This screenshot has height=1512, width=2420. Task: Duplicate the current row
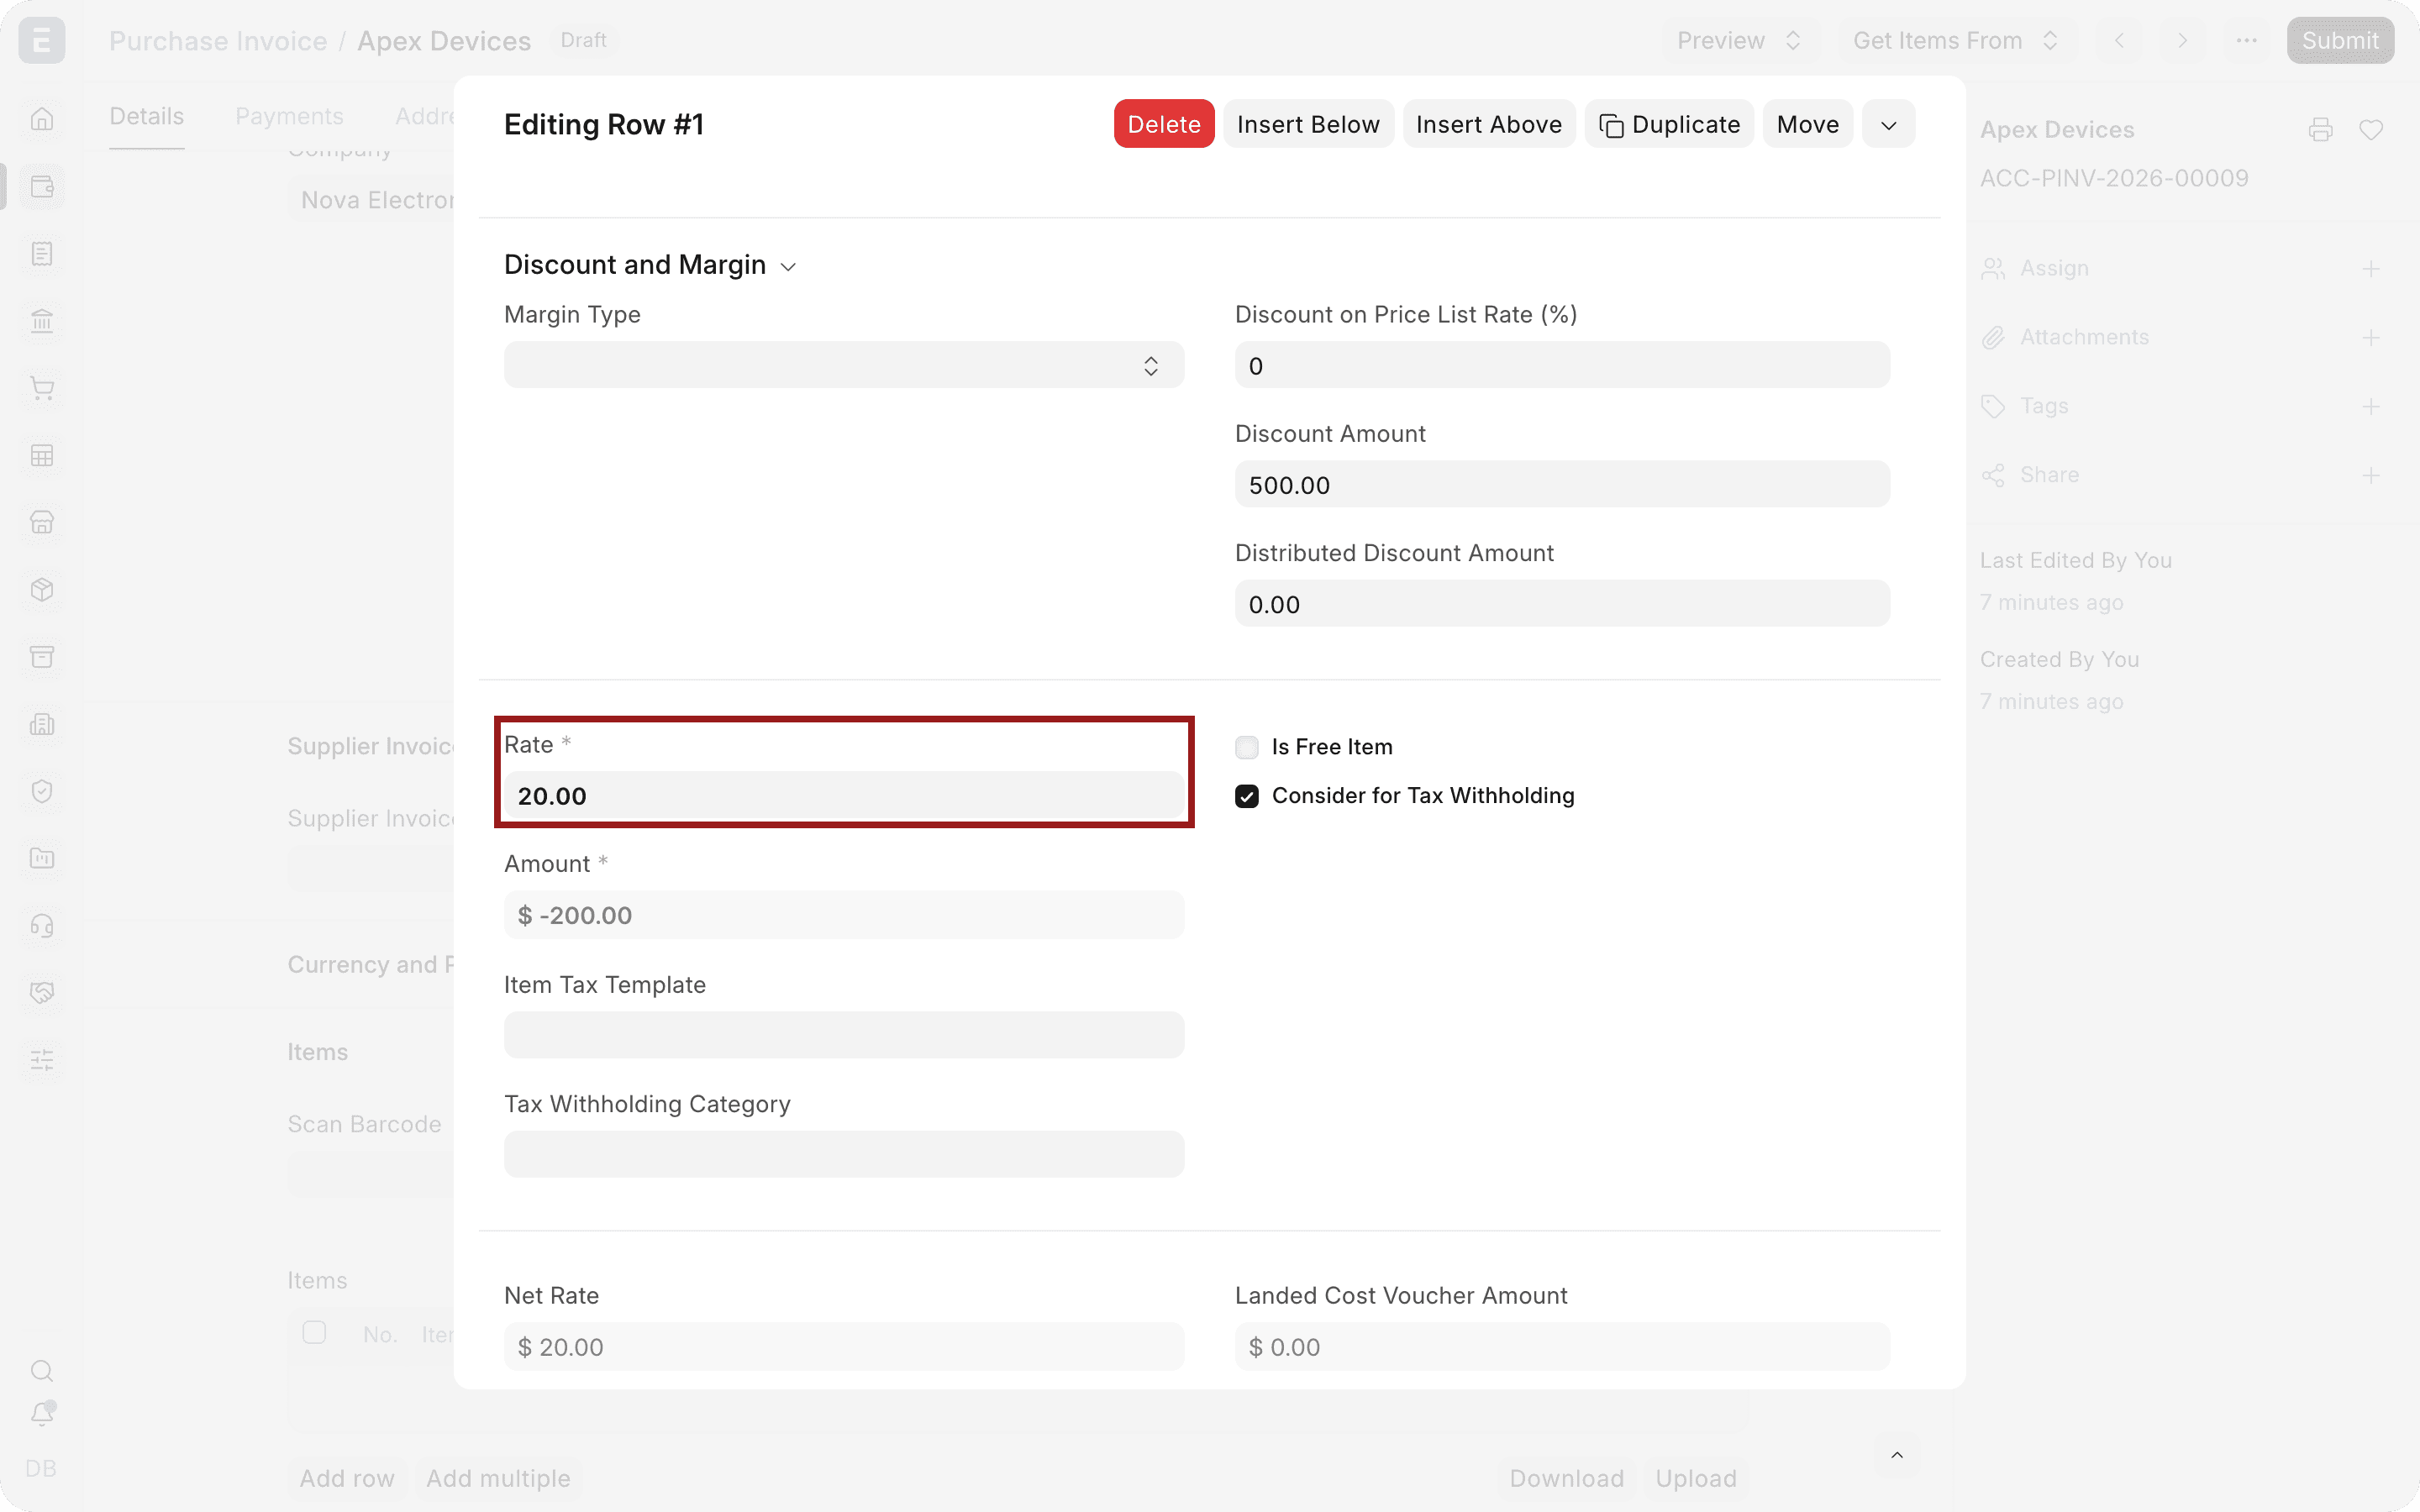[x=1669, y=125]
